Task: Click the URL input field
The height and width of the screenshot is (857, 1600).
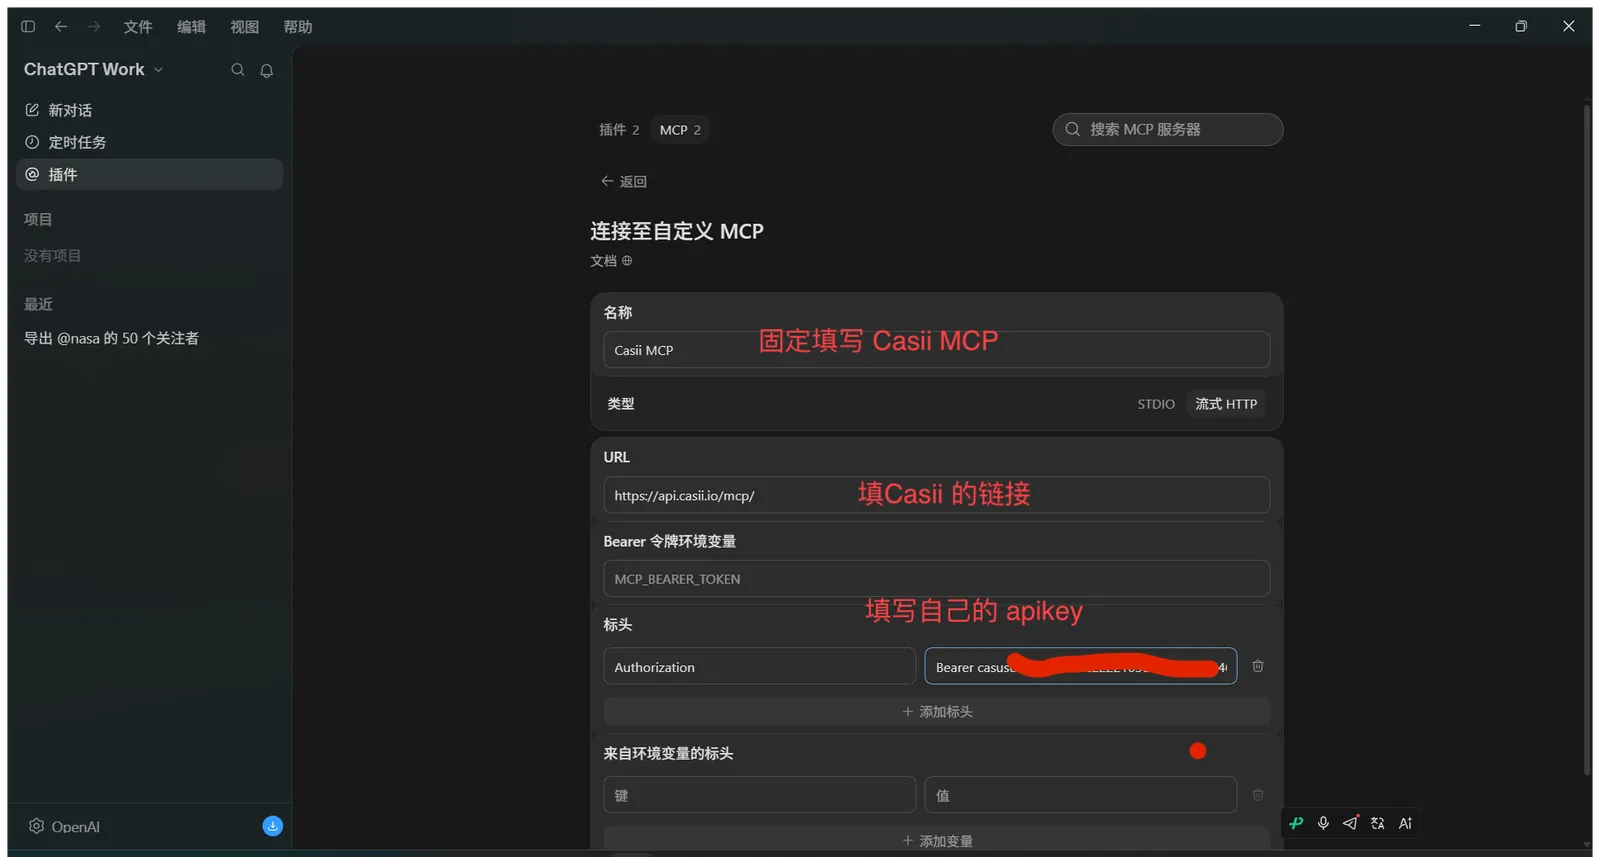Action: [x=936, y=495]
